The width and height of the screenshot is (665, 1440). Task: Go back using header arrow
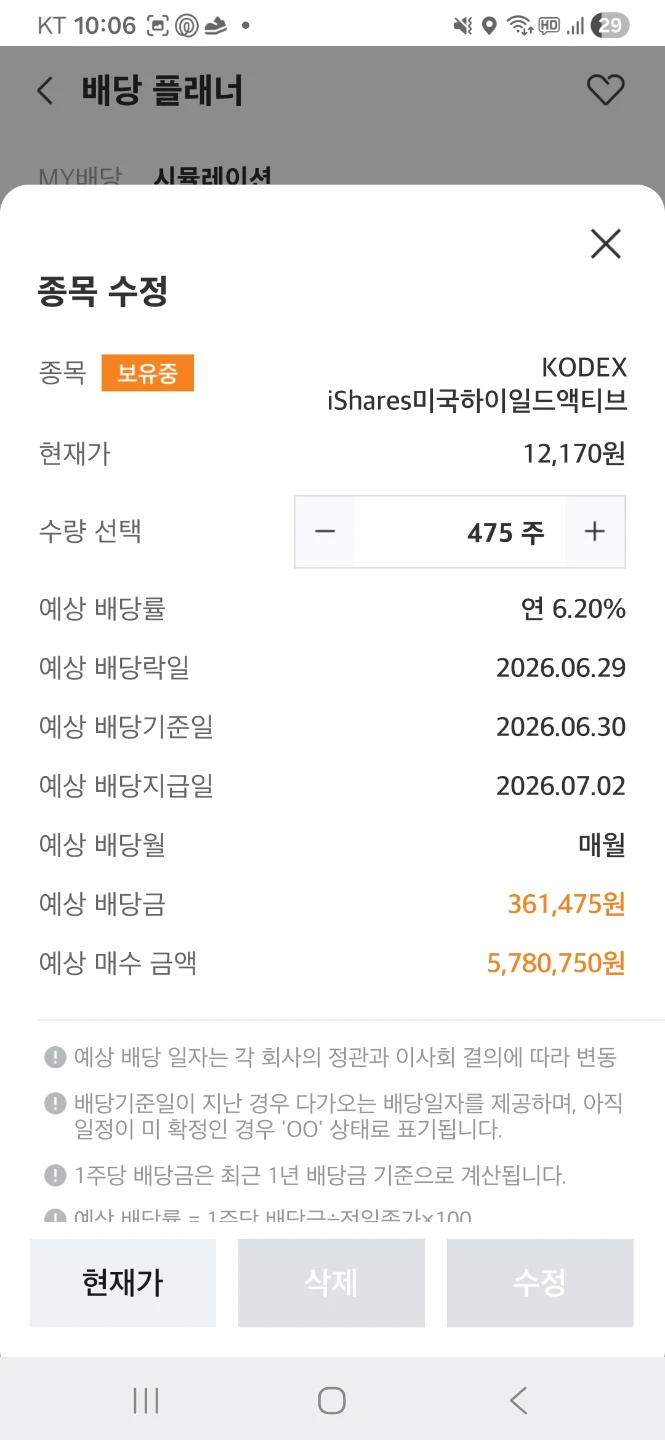[45, 91]
